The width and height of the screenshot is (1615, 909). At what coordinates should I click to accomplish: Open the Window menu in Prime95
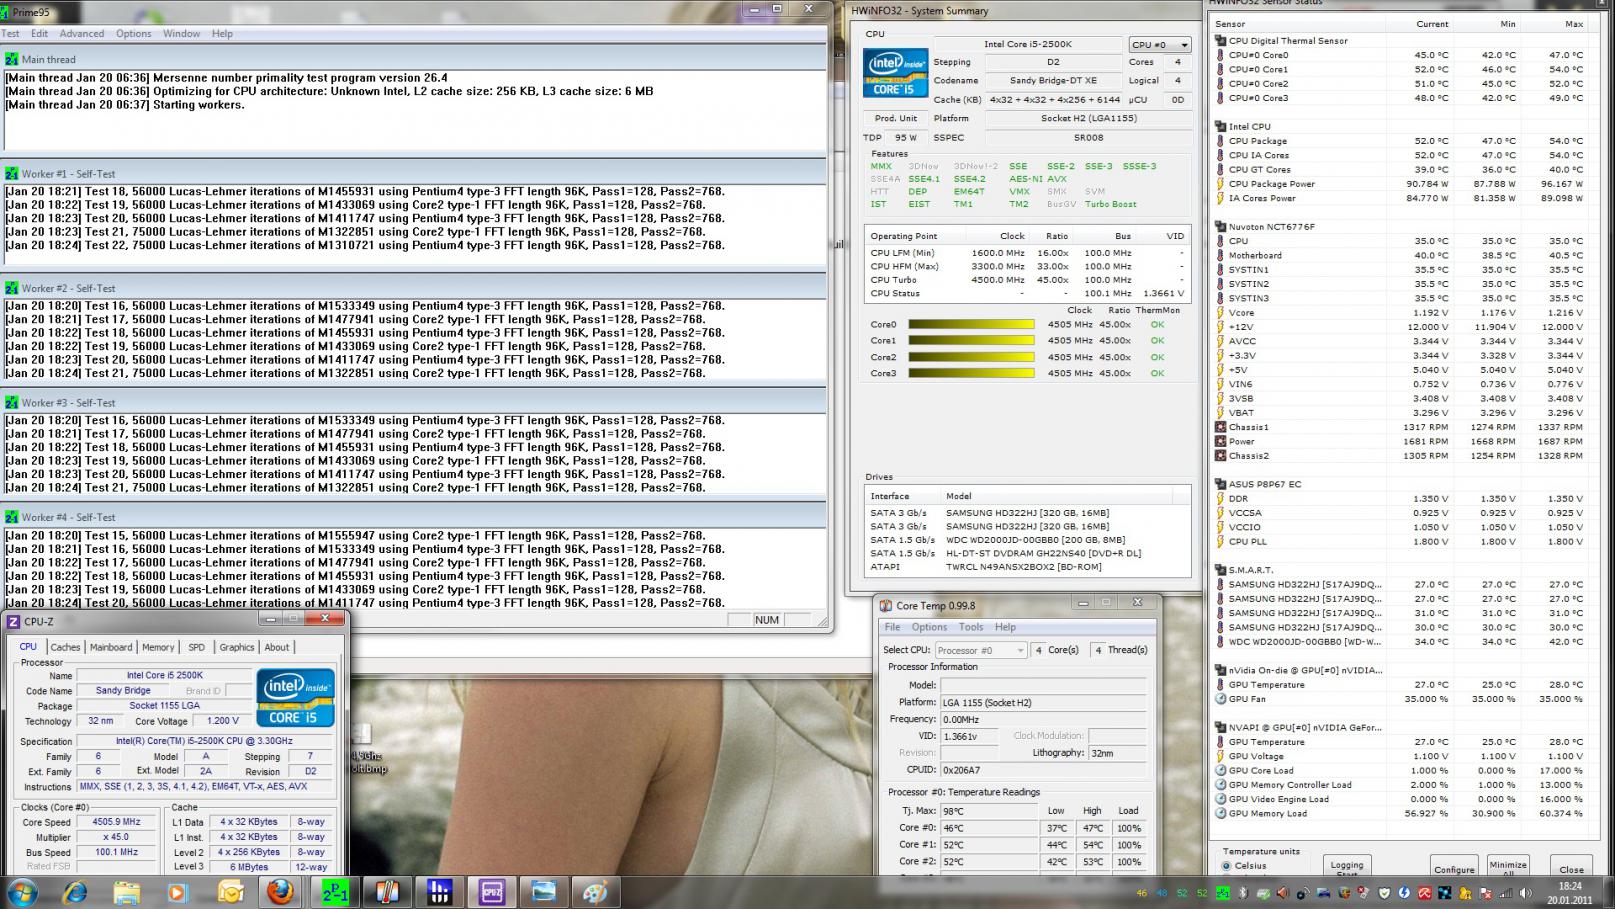182,34
